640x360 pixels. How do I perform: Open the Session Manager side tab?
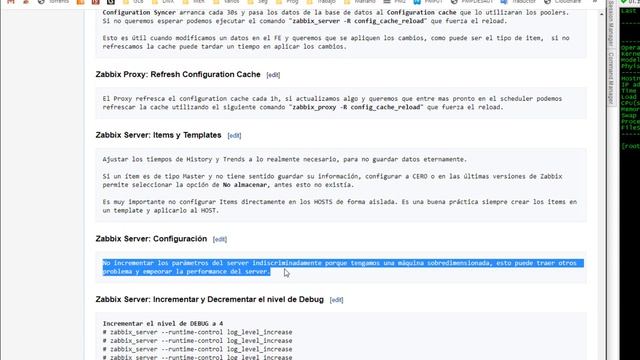coord(611,24)
